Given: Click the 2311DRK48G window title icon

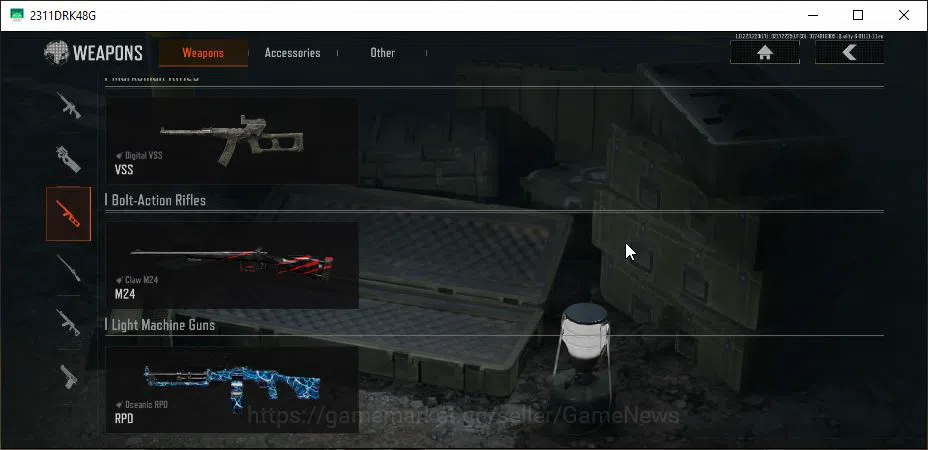Looking at the screenshot, I should point(17,15).
